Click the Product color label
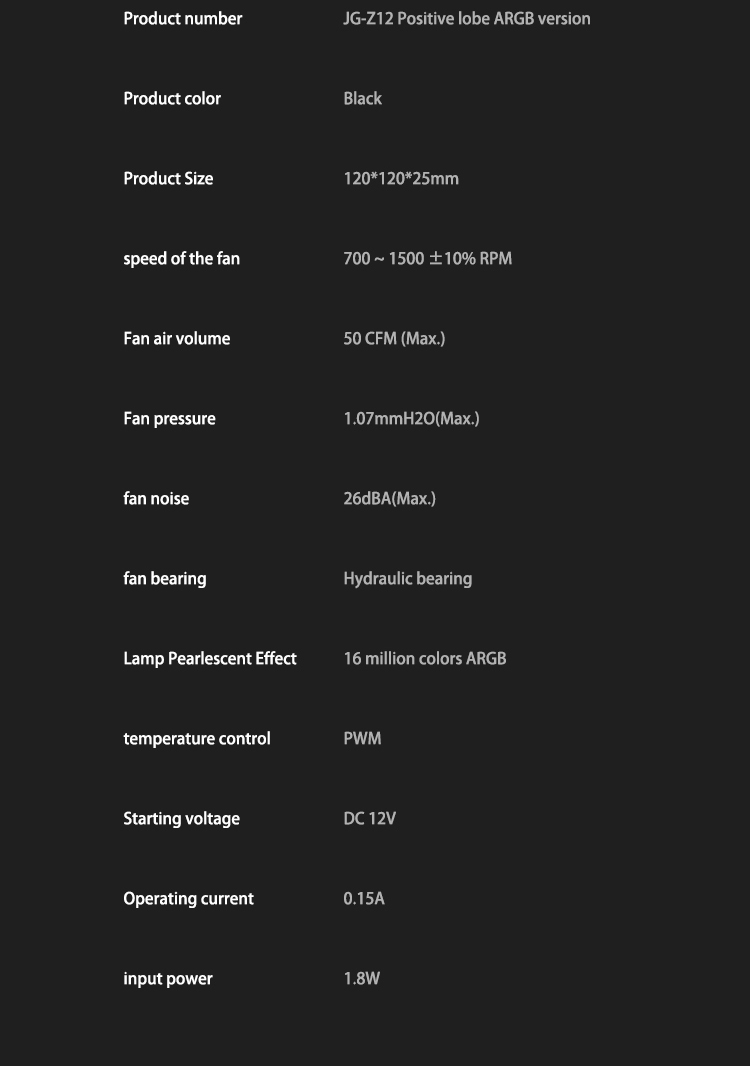 tap(172, 99)
